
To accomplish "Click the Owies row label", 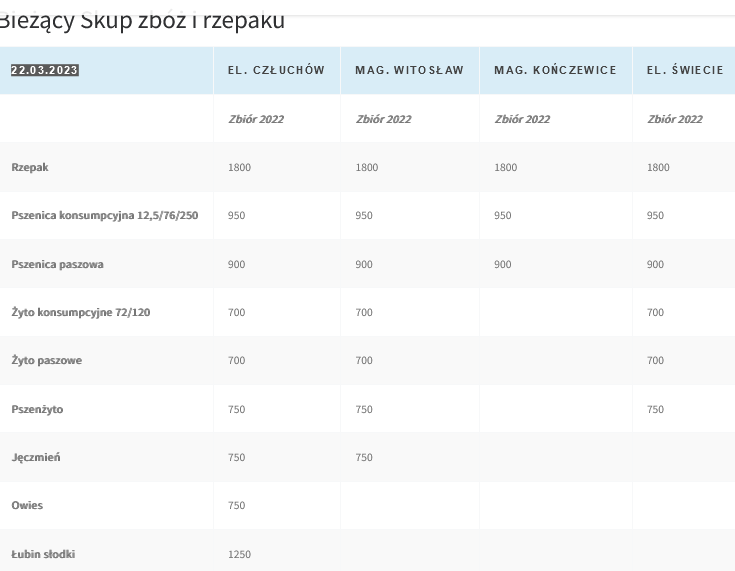I will tap(27, 505).
